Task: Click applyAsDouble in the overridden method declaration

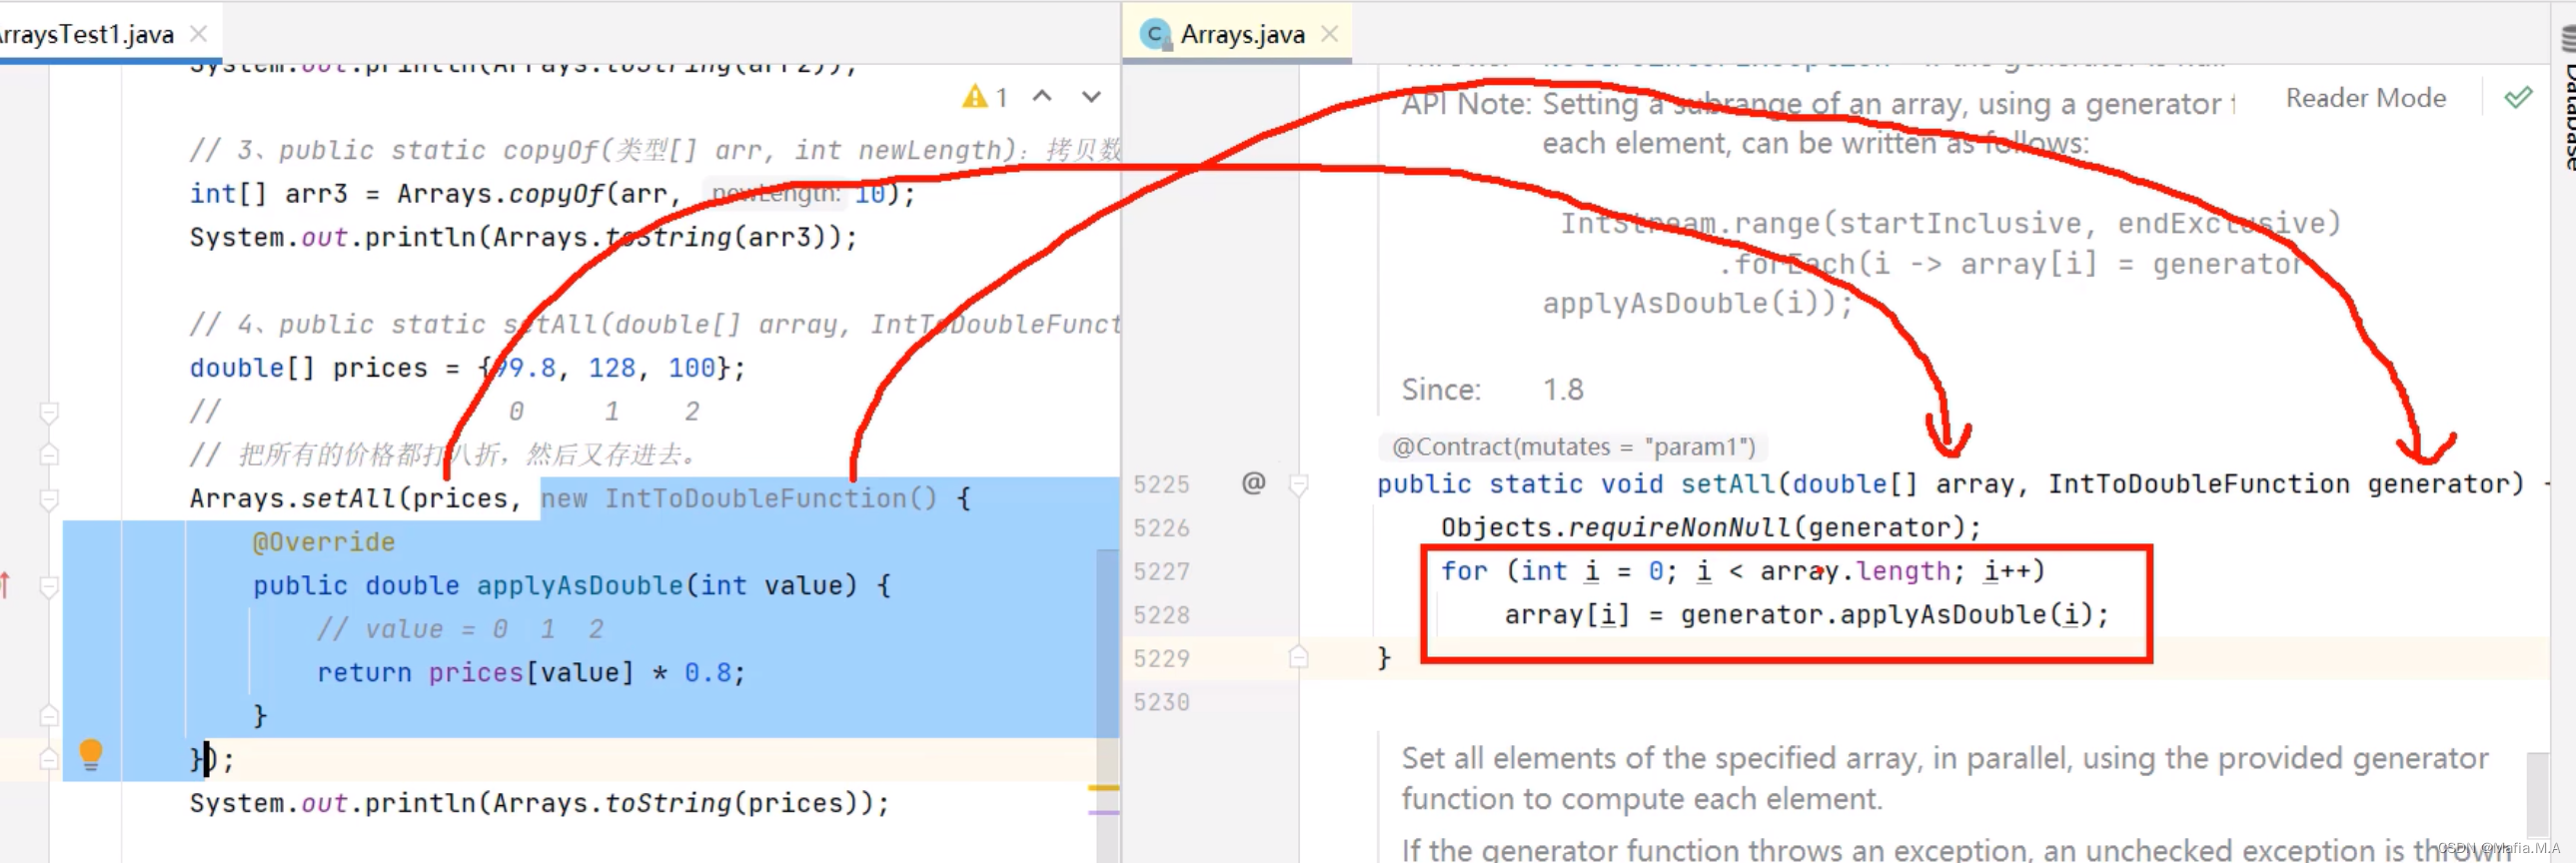Action: pos(580,585)
